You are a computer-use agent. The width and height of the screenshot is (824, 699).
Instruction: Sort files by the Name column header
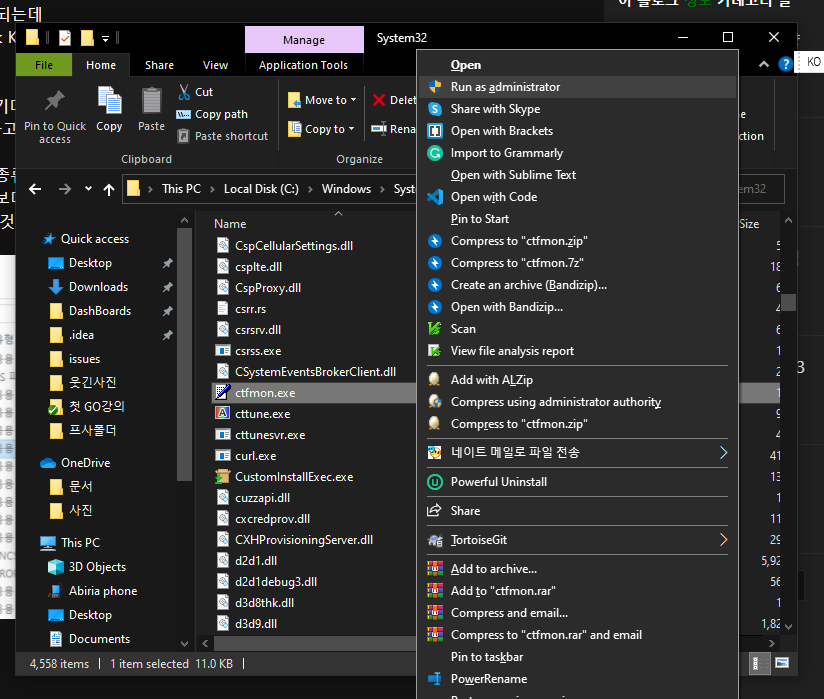coord(230,224)
